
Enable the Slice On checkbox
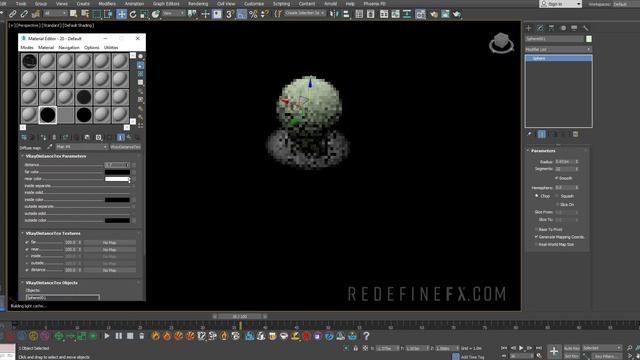(x=557, y=204)
